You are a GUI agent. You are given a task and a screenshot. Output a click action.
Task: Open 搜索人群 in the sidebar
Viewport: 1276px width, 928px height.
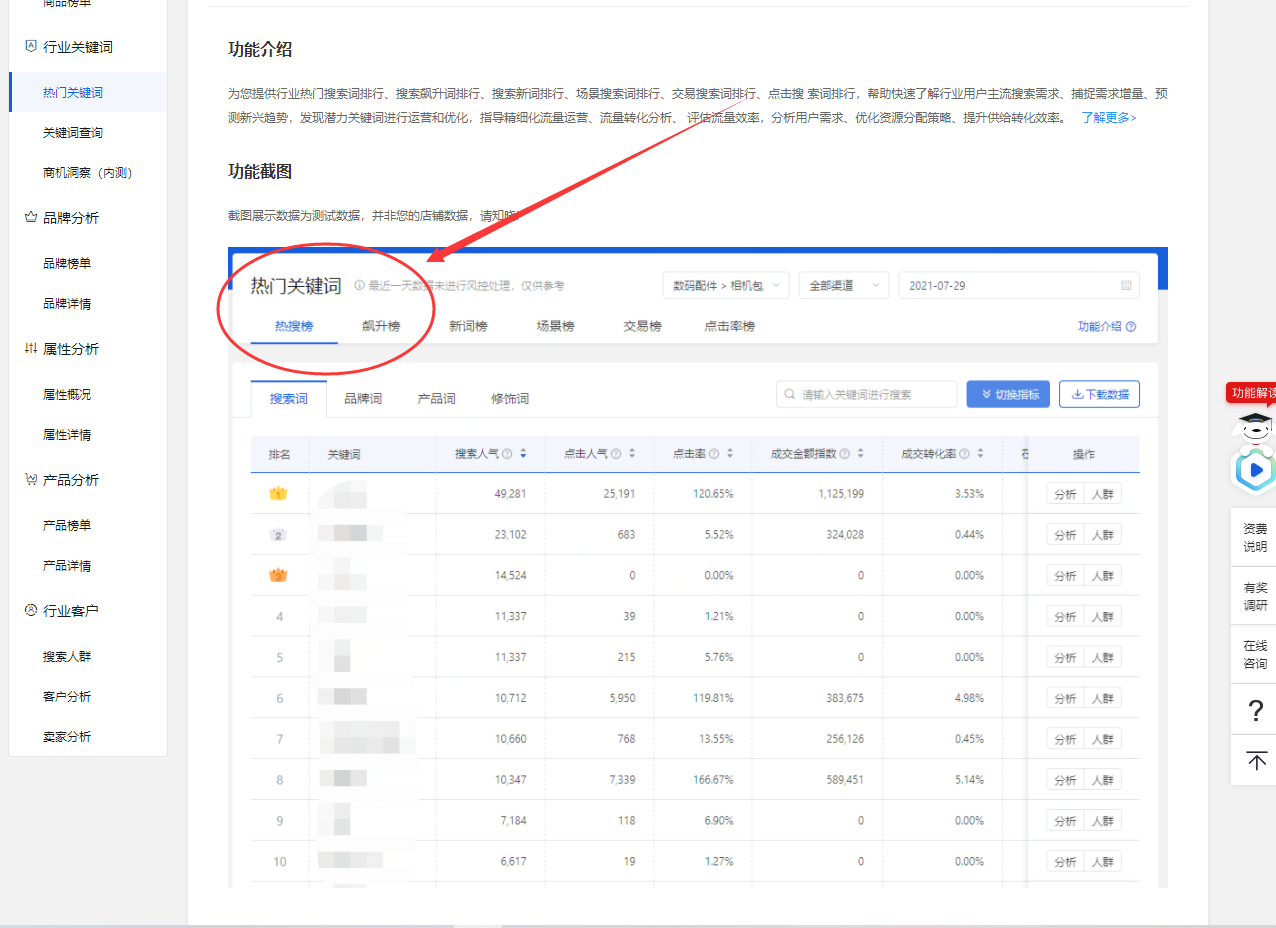click(x=67, y=656)
